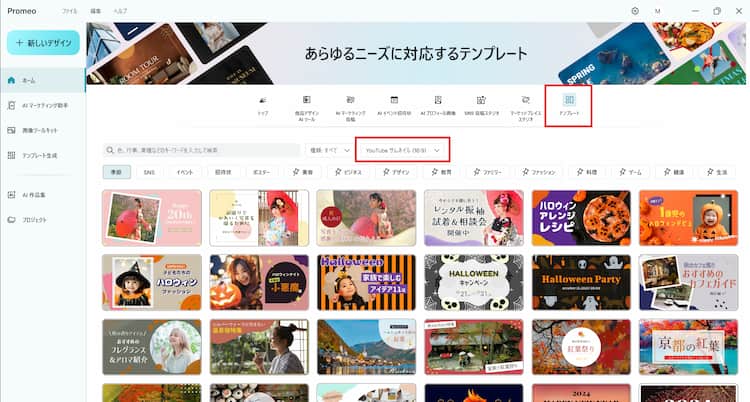Open the フレグランス&アロマ紹介 template
Viewport: 750px width, 402px height.
tap(152, 347)
